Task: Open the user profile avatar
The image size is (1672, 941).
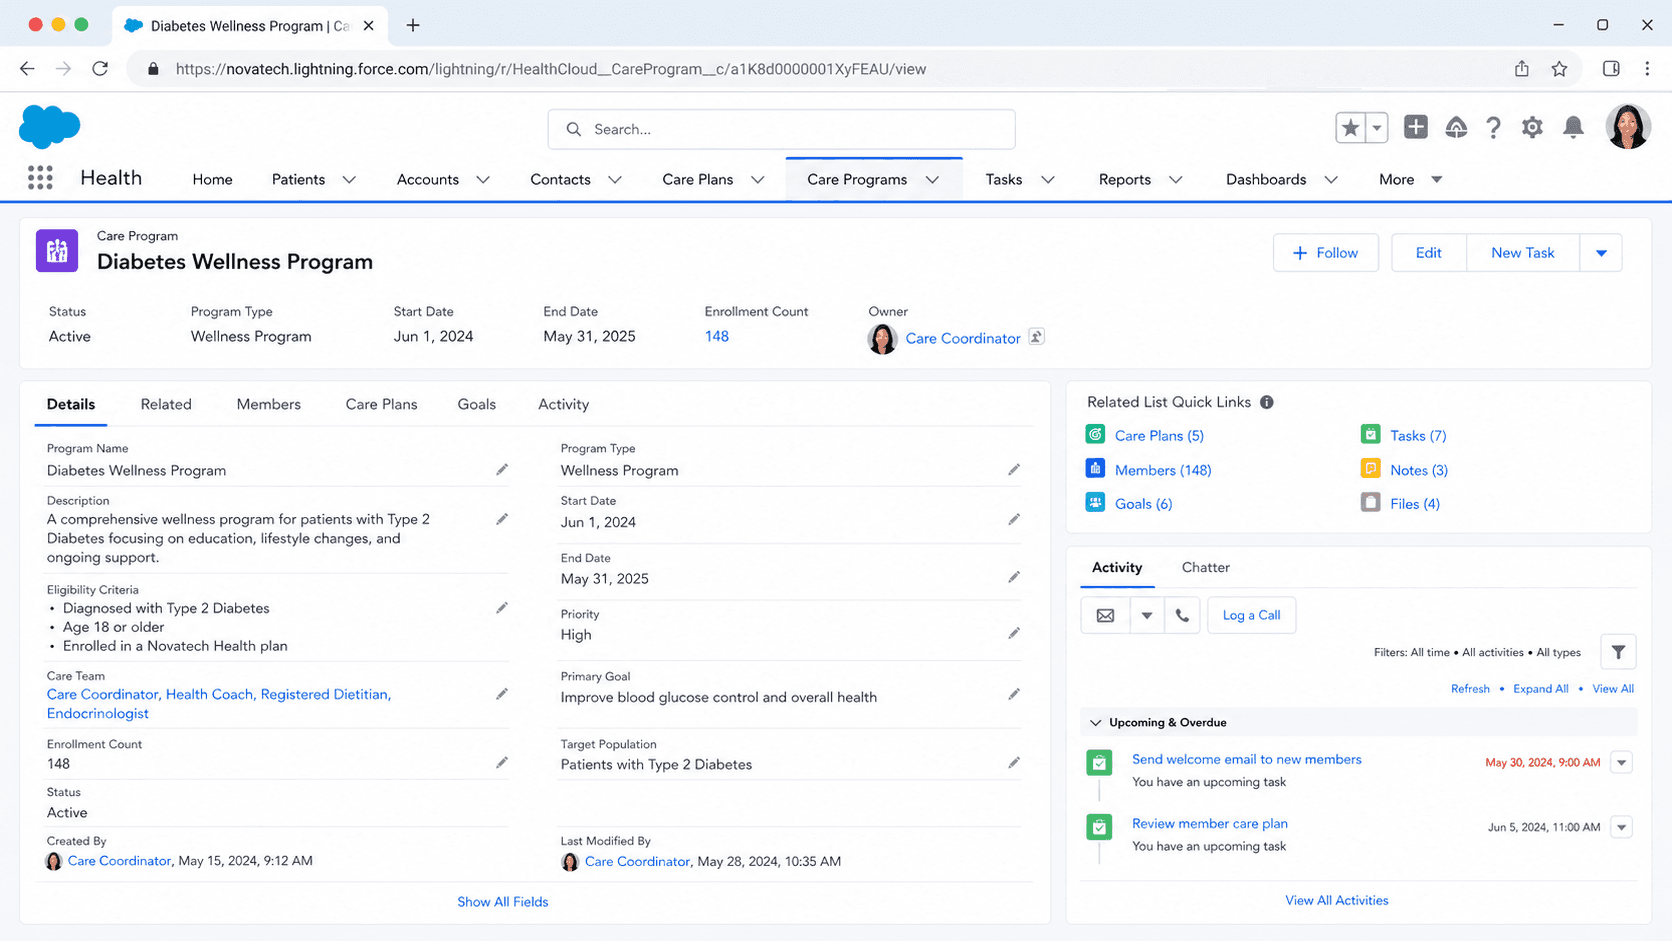Action: (1627, 127)
